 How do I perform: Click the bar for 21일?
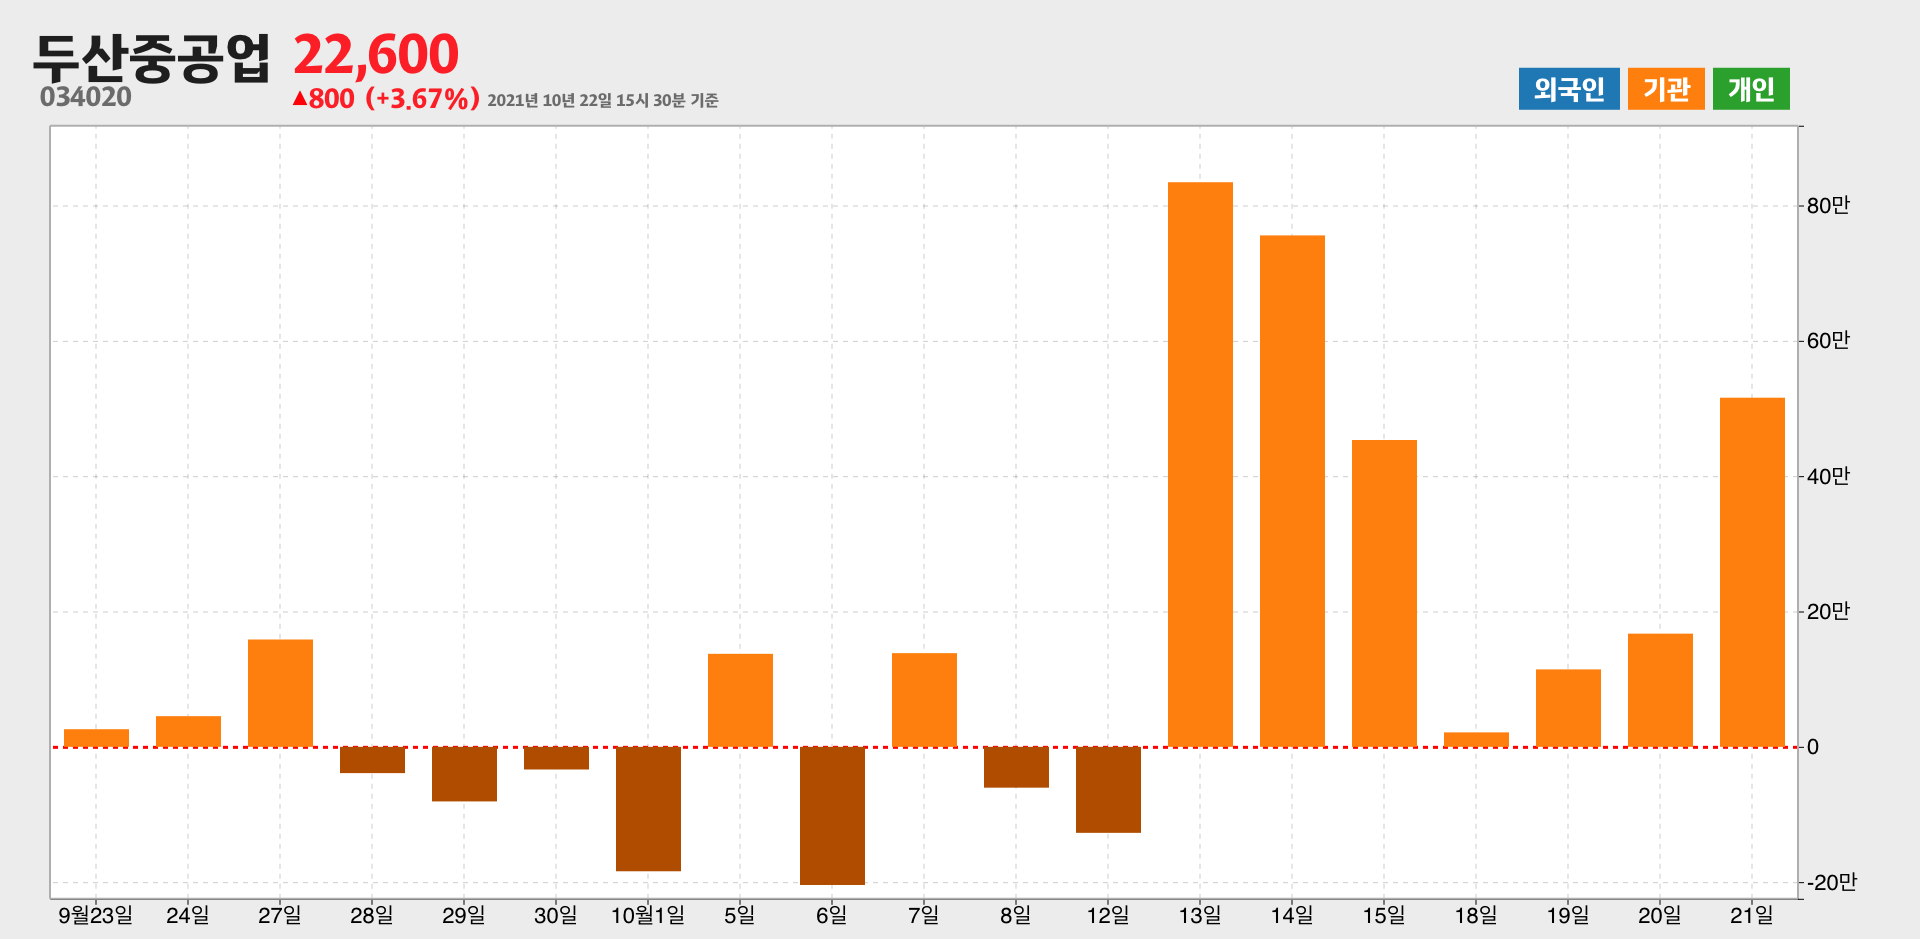click(1752, 572)
